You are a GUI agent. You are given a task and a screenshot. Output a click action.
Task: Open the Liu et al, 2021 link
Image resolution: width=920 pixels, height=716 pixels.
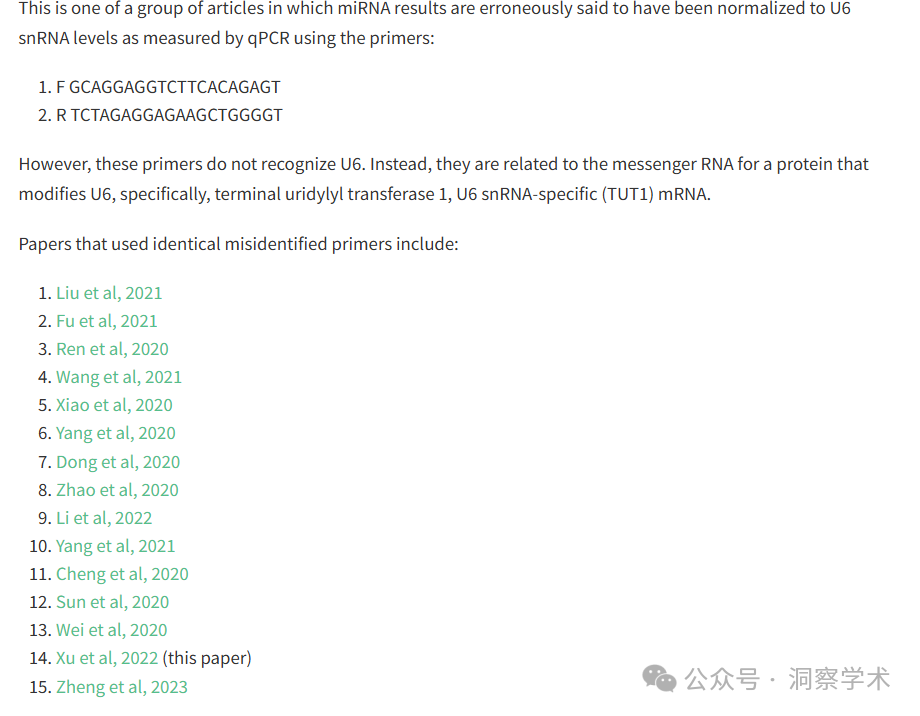[109, 293]
